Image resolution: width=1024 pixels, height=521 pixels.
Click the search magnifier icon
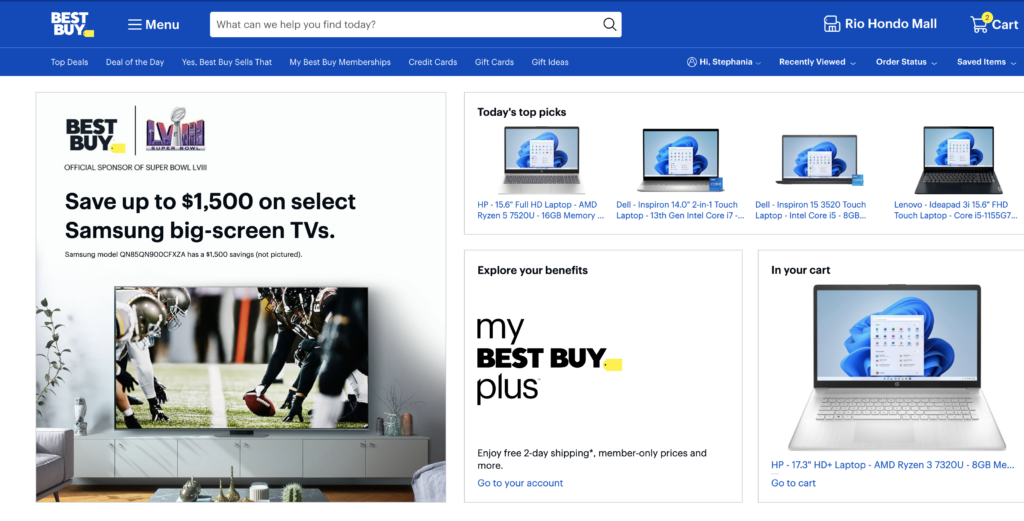point(609,24)
